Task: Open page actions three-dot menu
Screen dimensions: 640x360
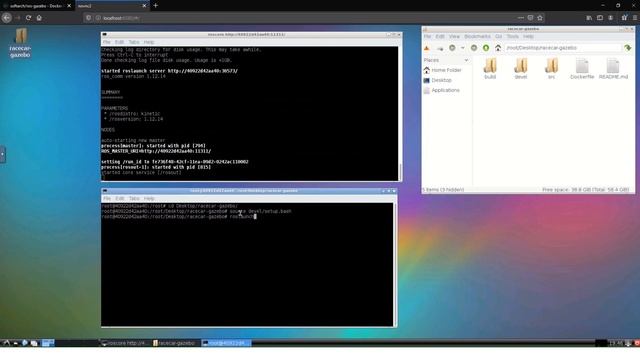Action: coord(520,18)
